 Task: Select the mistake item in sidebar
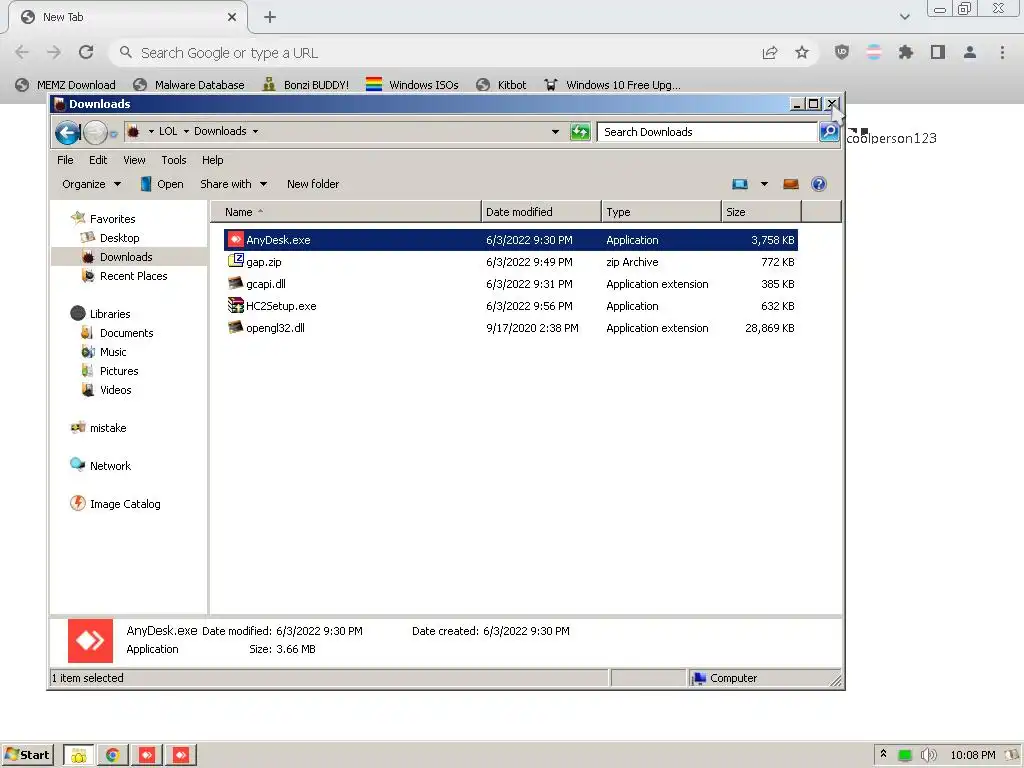point(108,428)
